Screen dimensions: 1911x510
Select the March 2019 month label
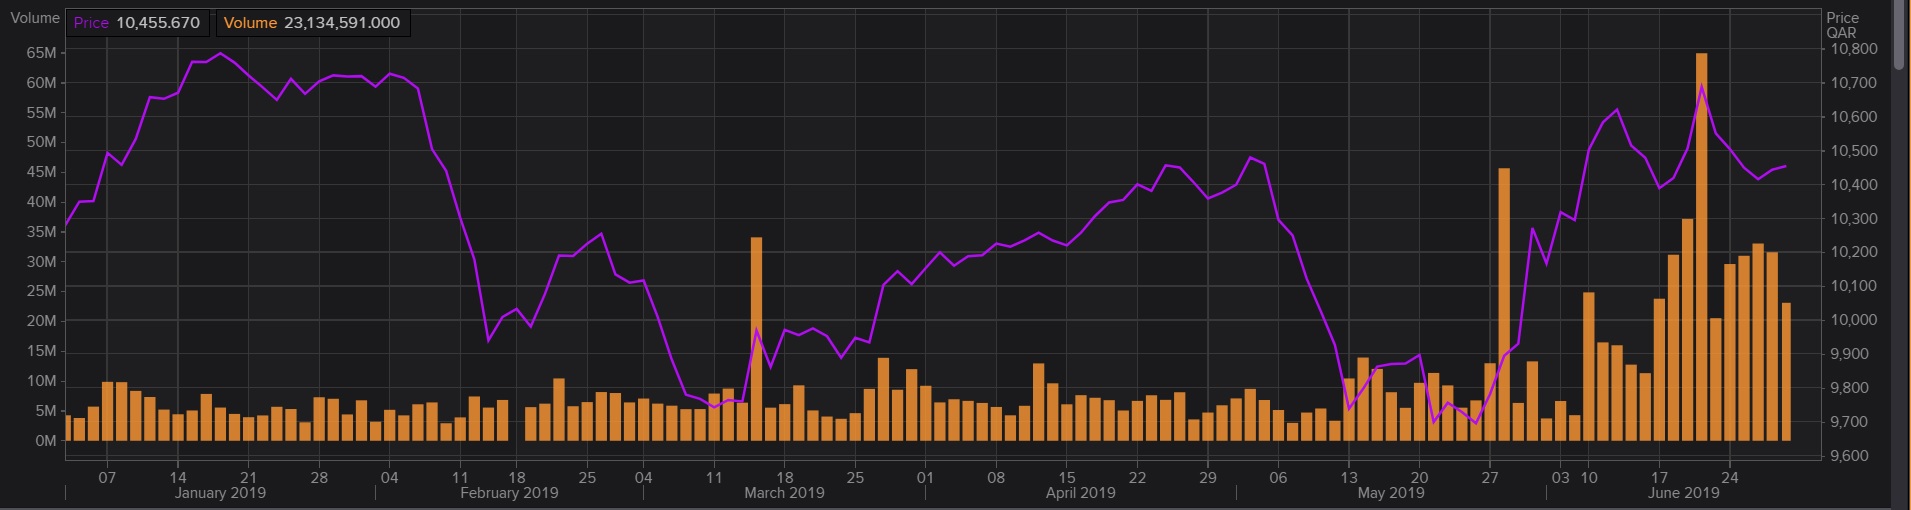pos(784,493)
